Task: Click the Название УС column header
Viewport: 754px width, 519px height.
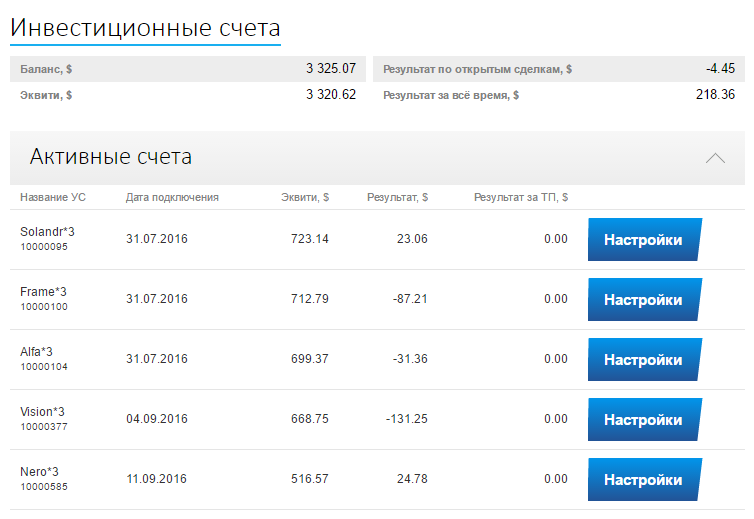Action: 53,198
